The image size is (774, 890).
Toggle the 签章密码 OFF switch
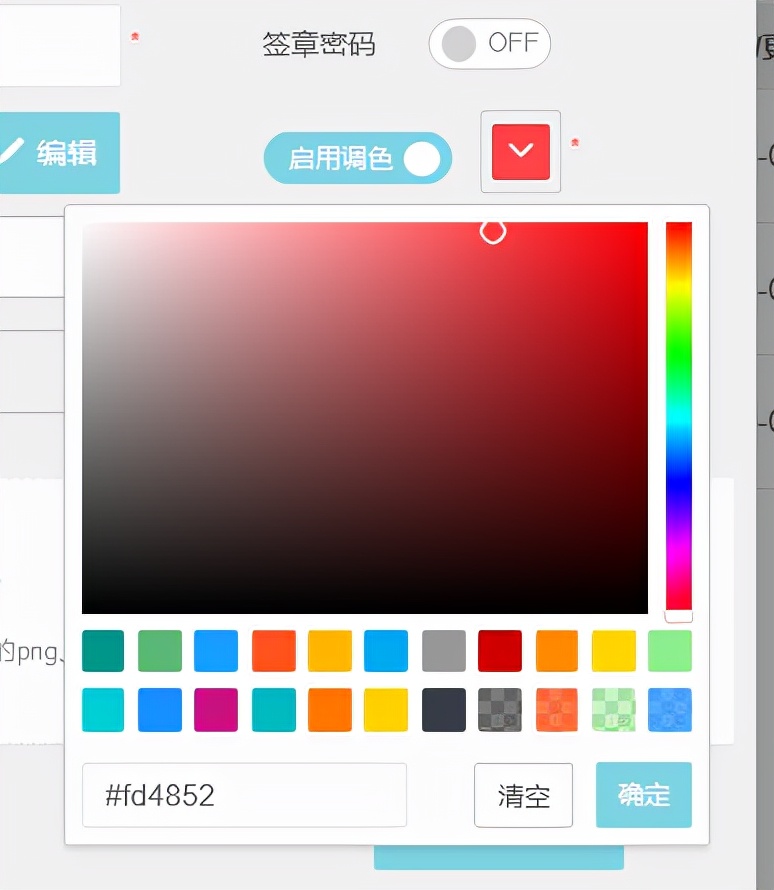pos(489,44)
